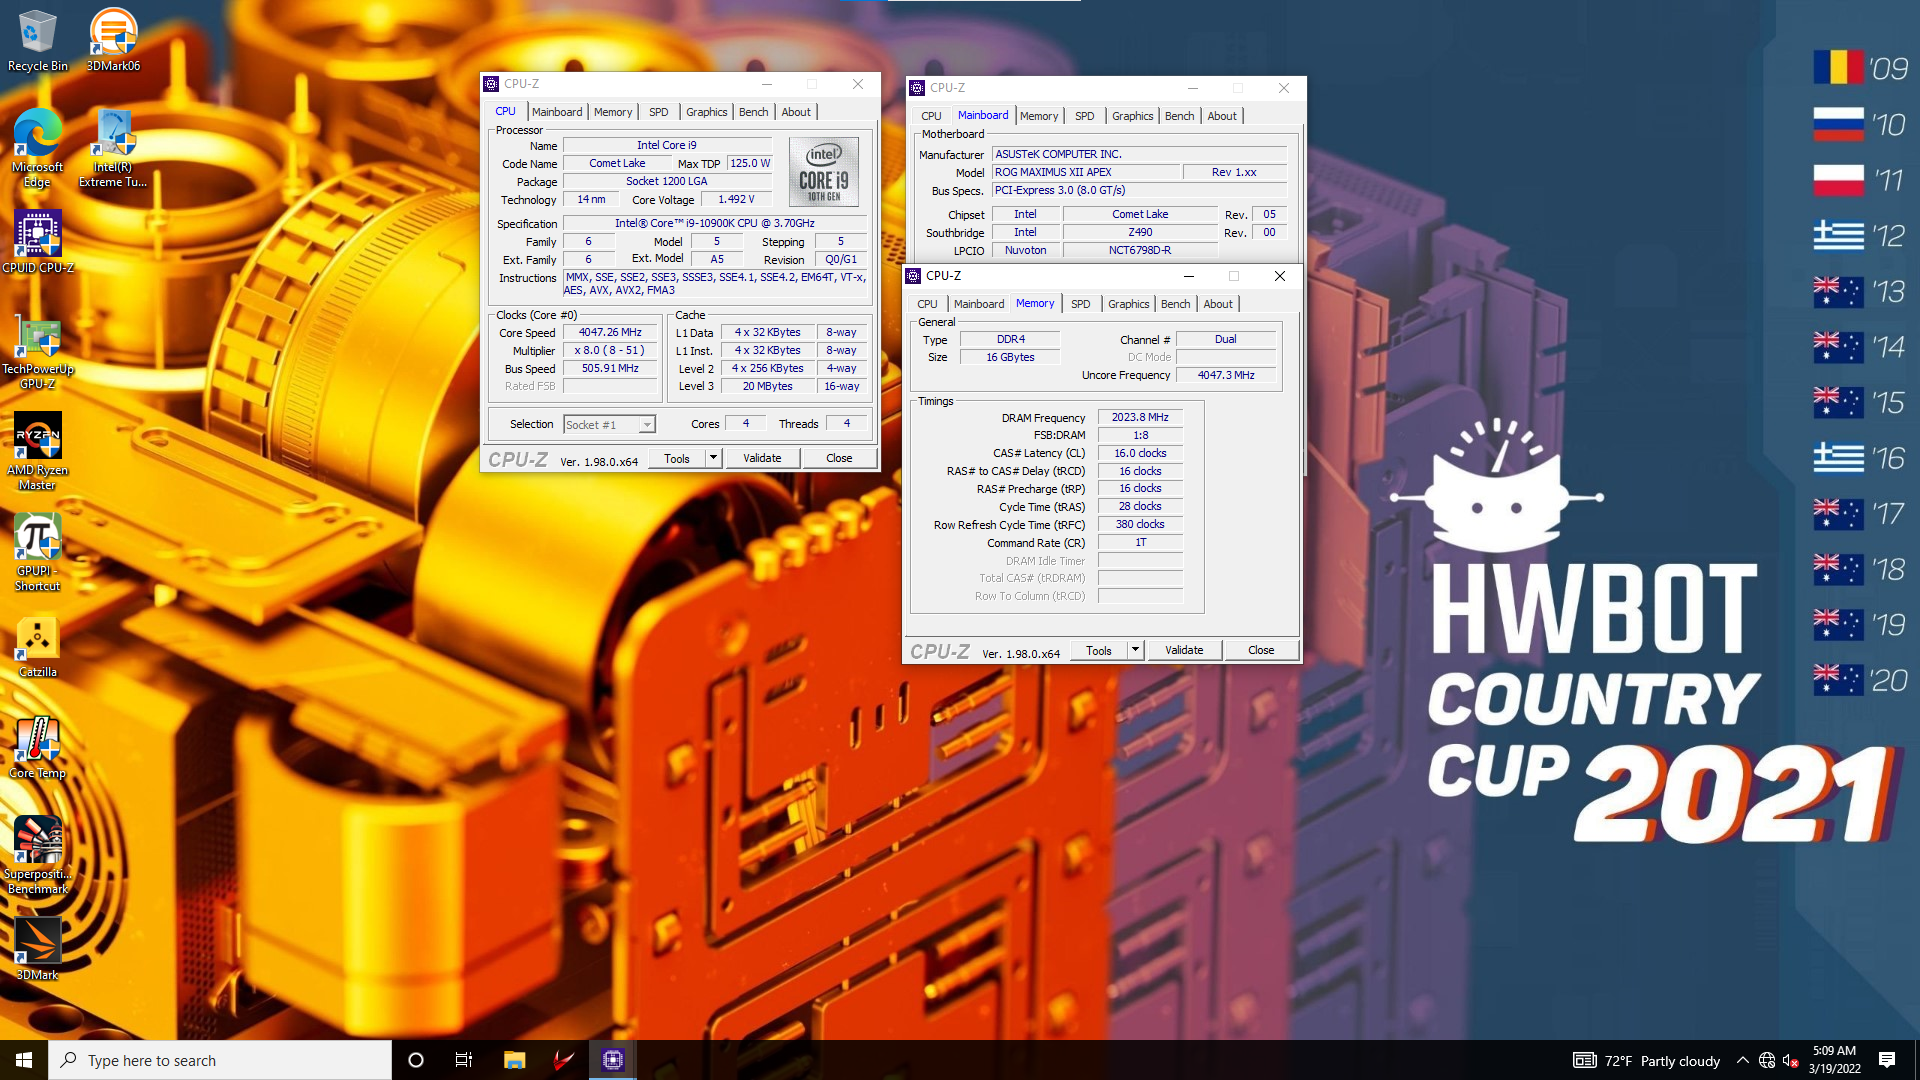This screenshot has height=1080, width=1920.
Task: Click the Core Speed 4047.26 MHz value
Action: click(610, 333)
